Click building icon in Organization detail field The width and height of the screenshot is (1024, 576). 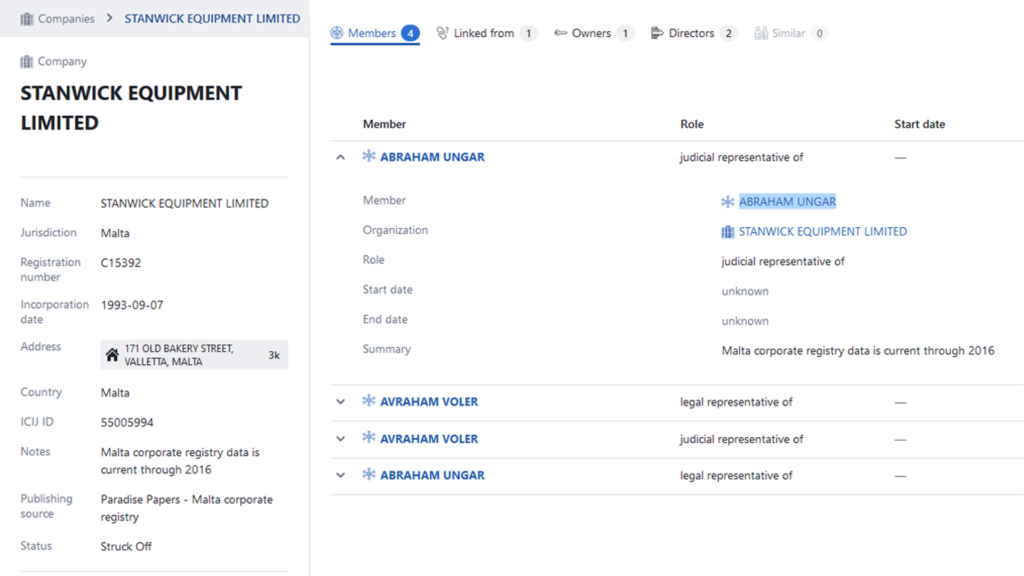click(x=728, y=232)
